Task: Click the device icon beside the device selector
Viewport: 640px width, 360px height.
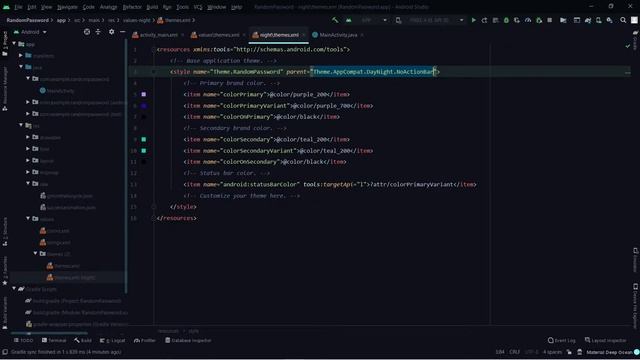Action: tap(398, 20)
